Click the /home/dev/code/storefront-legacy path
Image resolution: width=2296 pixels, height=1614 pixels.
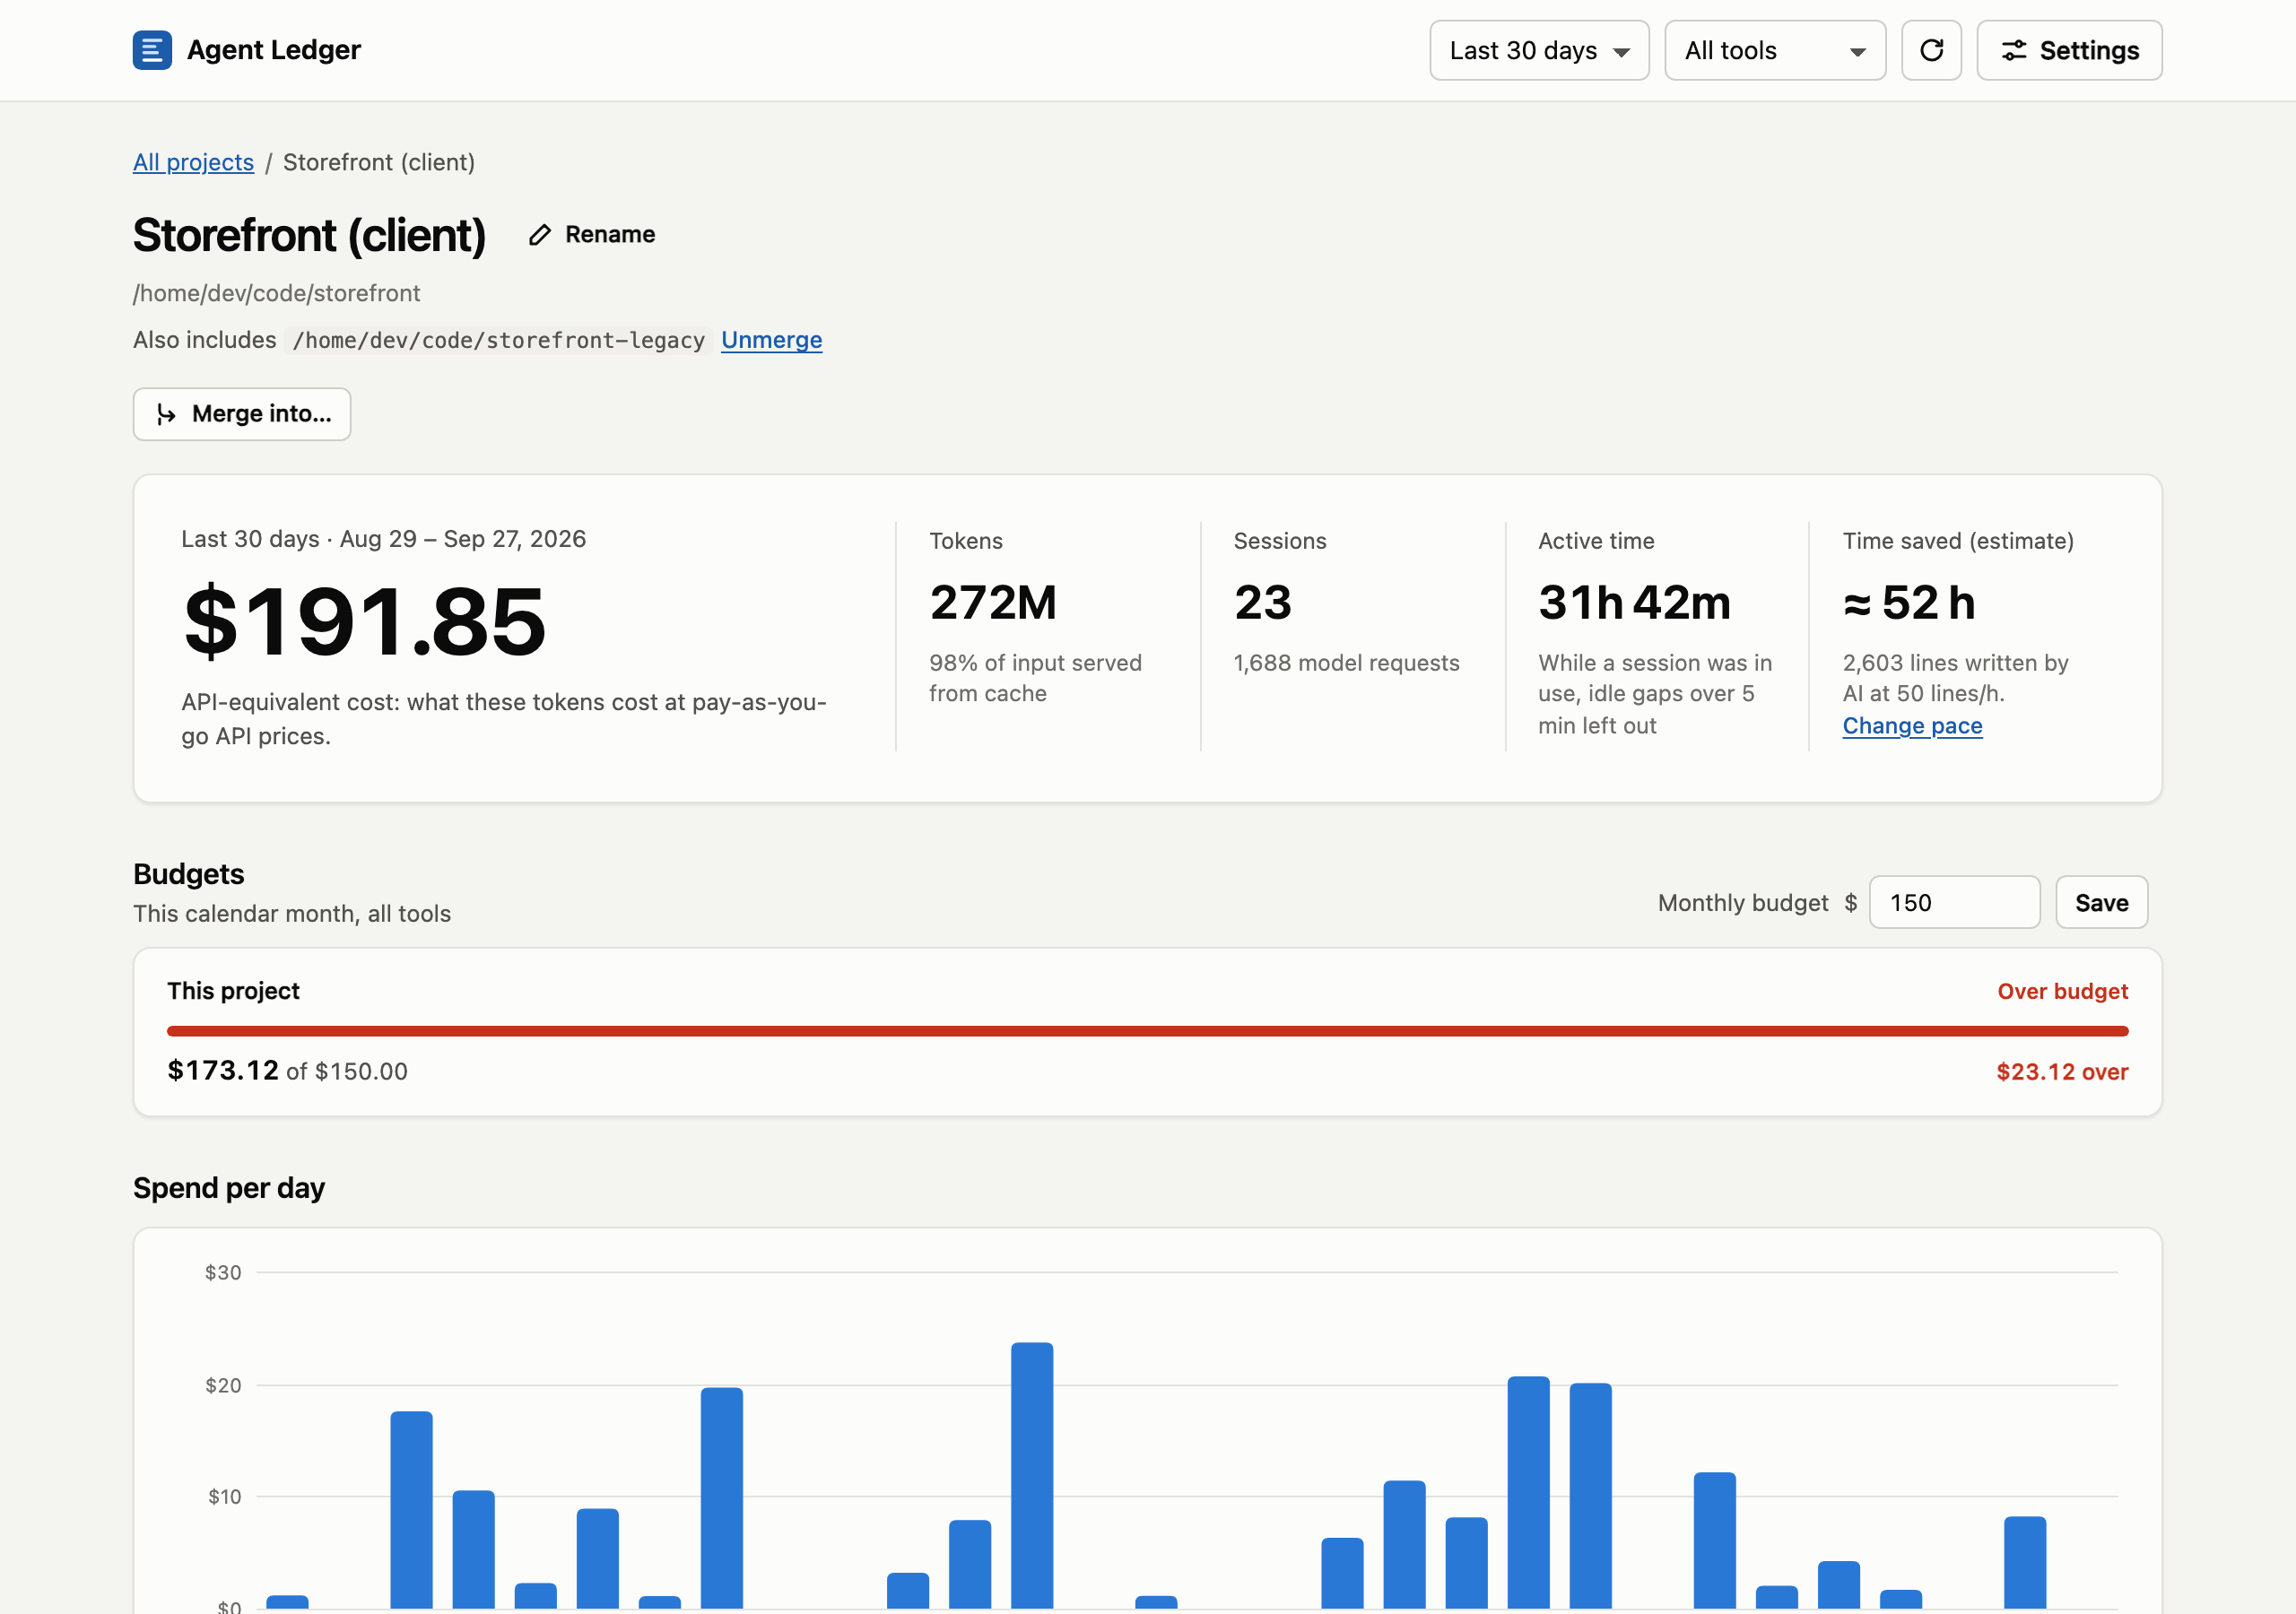click(498, 341)
